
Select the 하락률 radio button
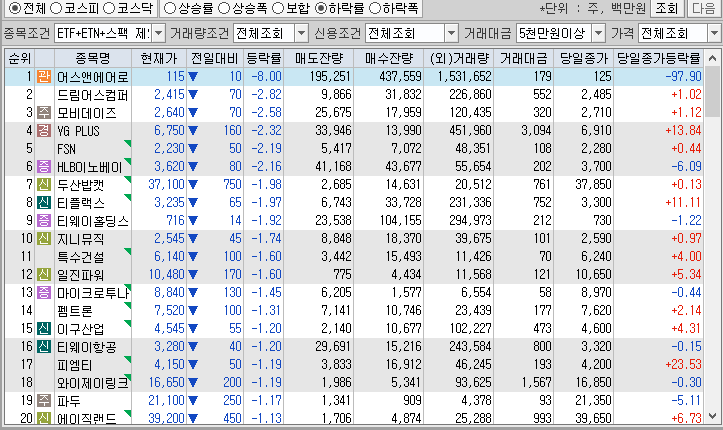coord(320,8)
